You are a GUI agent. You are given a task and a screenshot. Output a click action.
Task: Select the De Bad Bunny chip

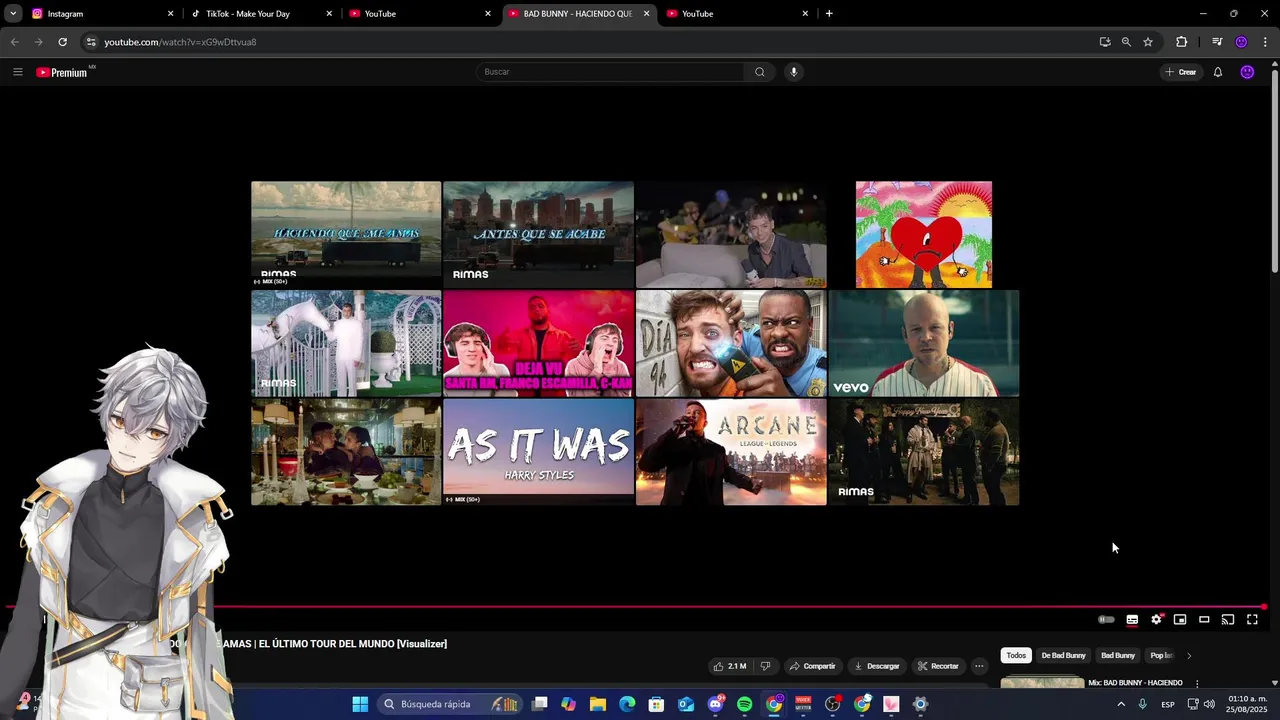click(x=1063, y=656)
